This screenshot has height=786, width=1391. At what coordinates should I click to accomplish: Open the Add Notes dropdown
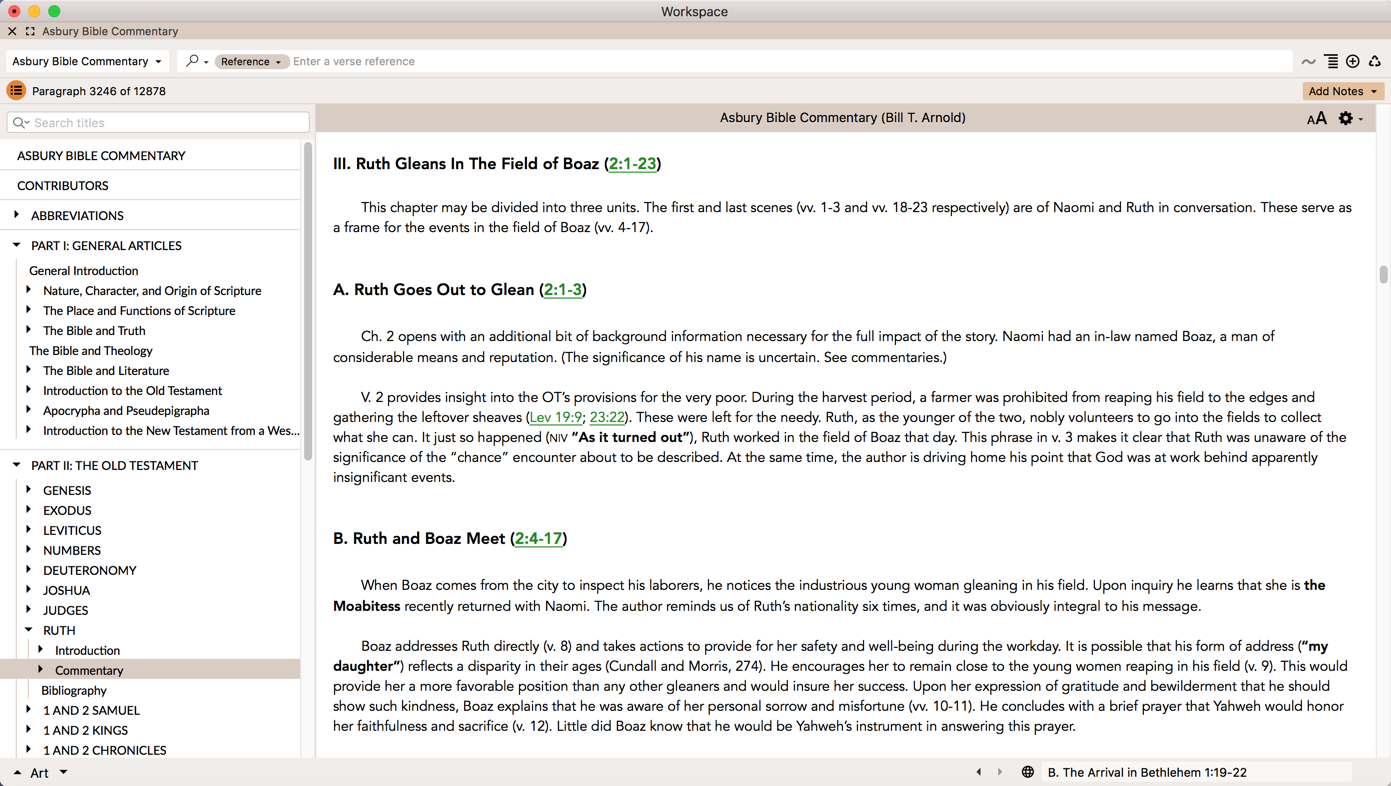[1343, 91]
